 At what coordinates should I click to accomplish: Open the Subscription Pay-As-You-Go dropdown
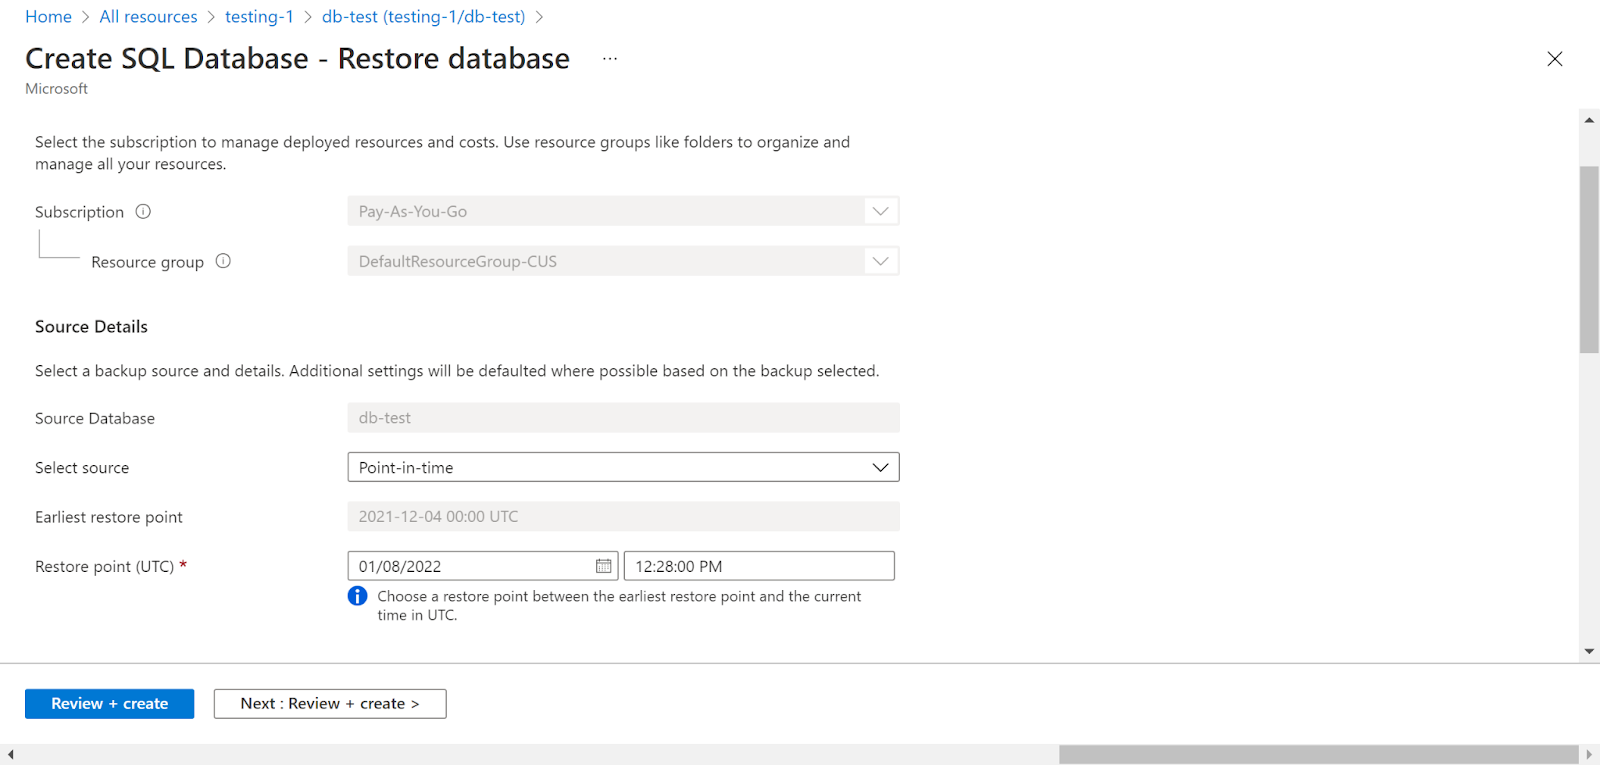point(623,211)
